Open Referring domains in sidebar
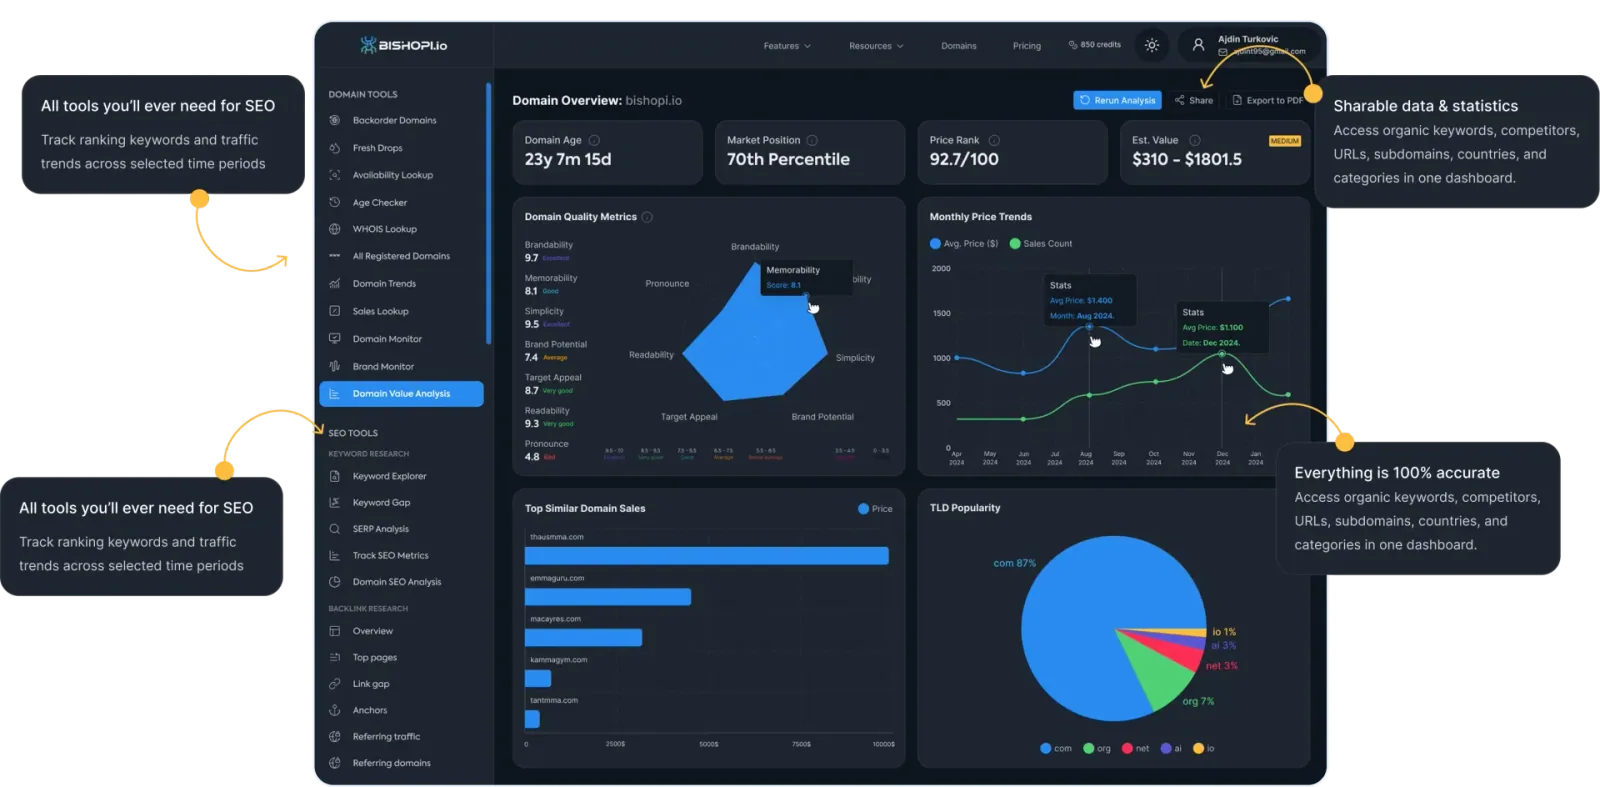Image resolution: width=1600 pixels, height=787 pixels. [x=391, y=763]
